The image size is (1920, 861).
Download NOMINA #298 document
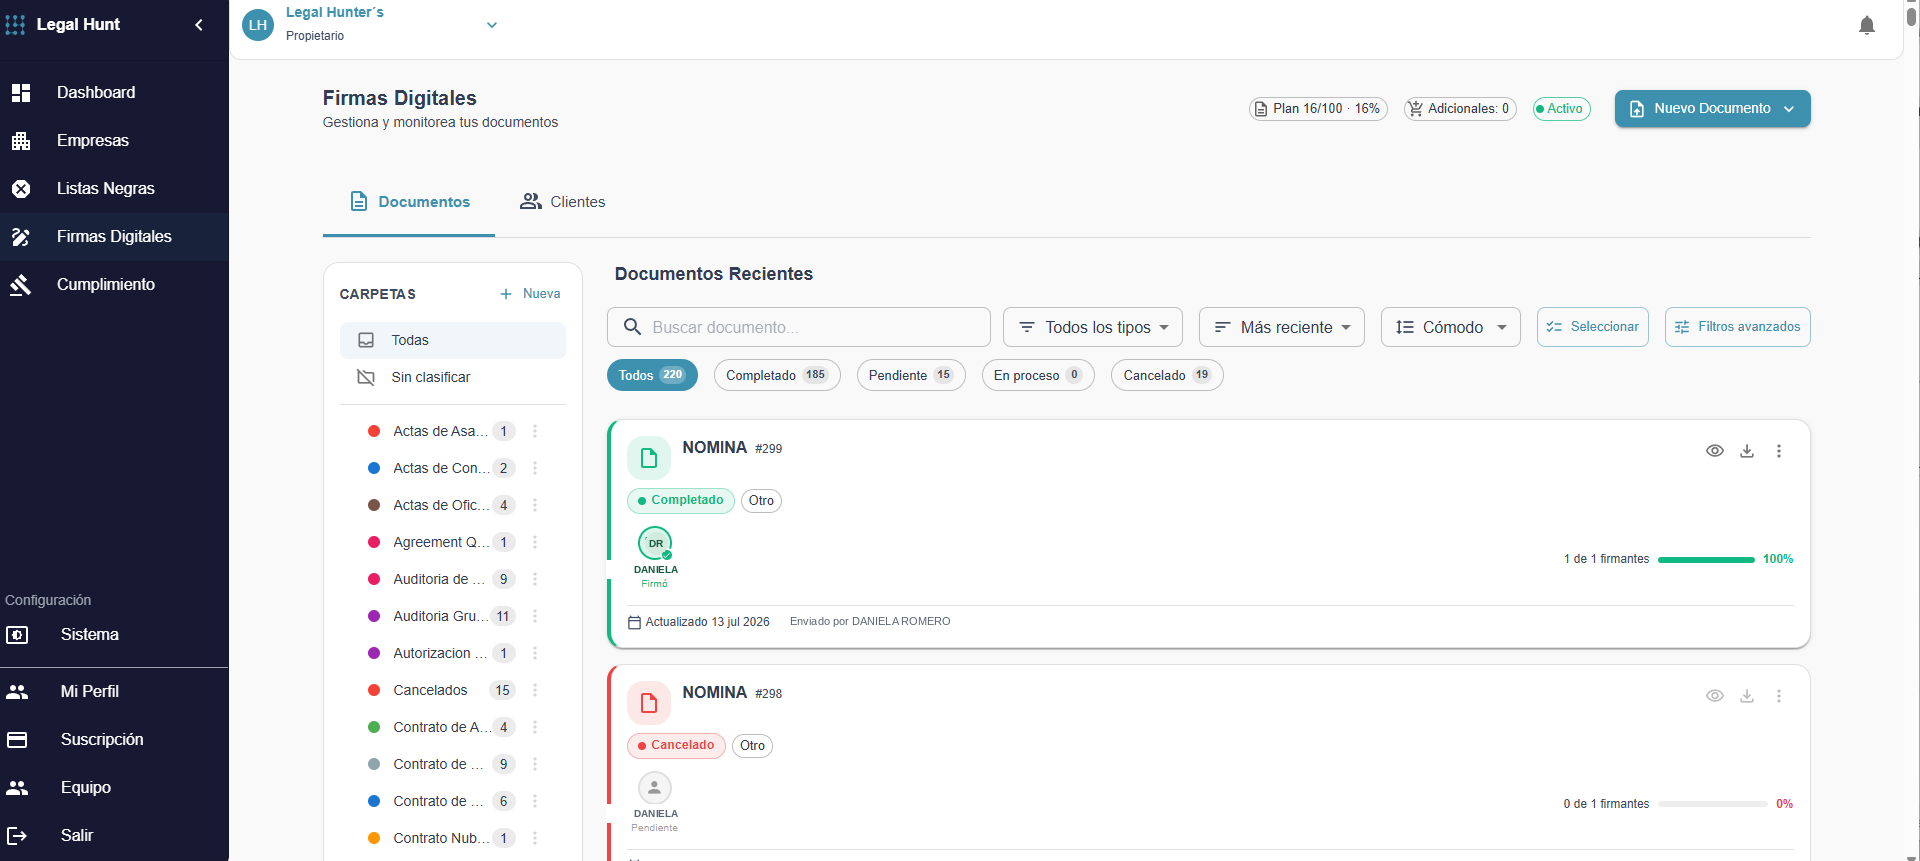(1746, 696)
